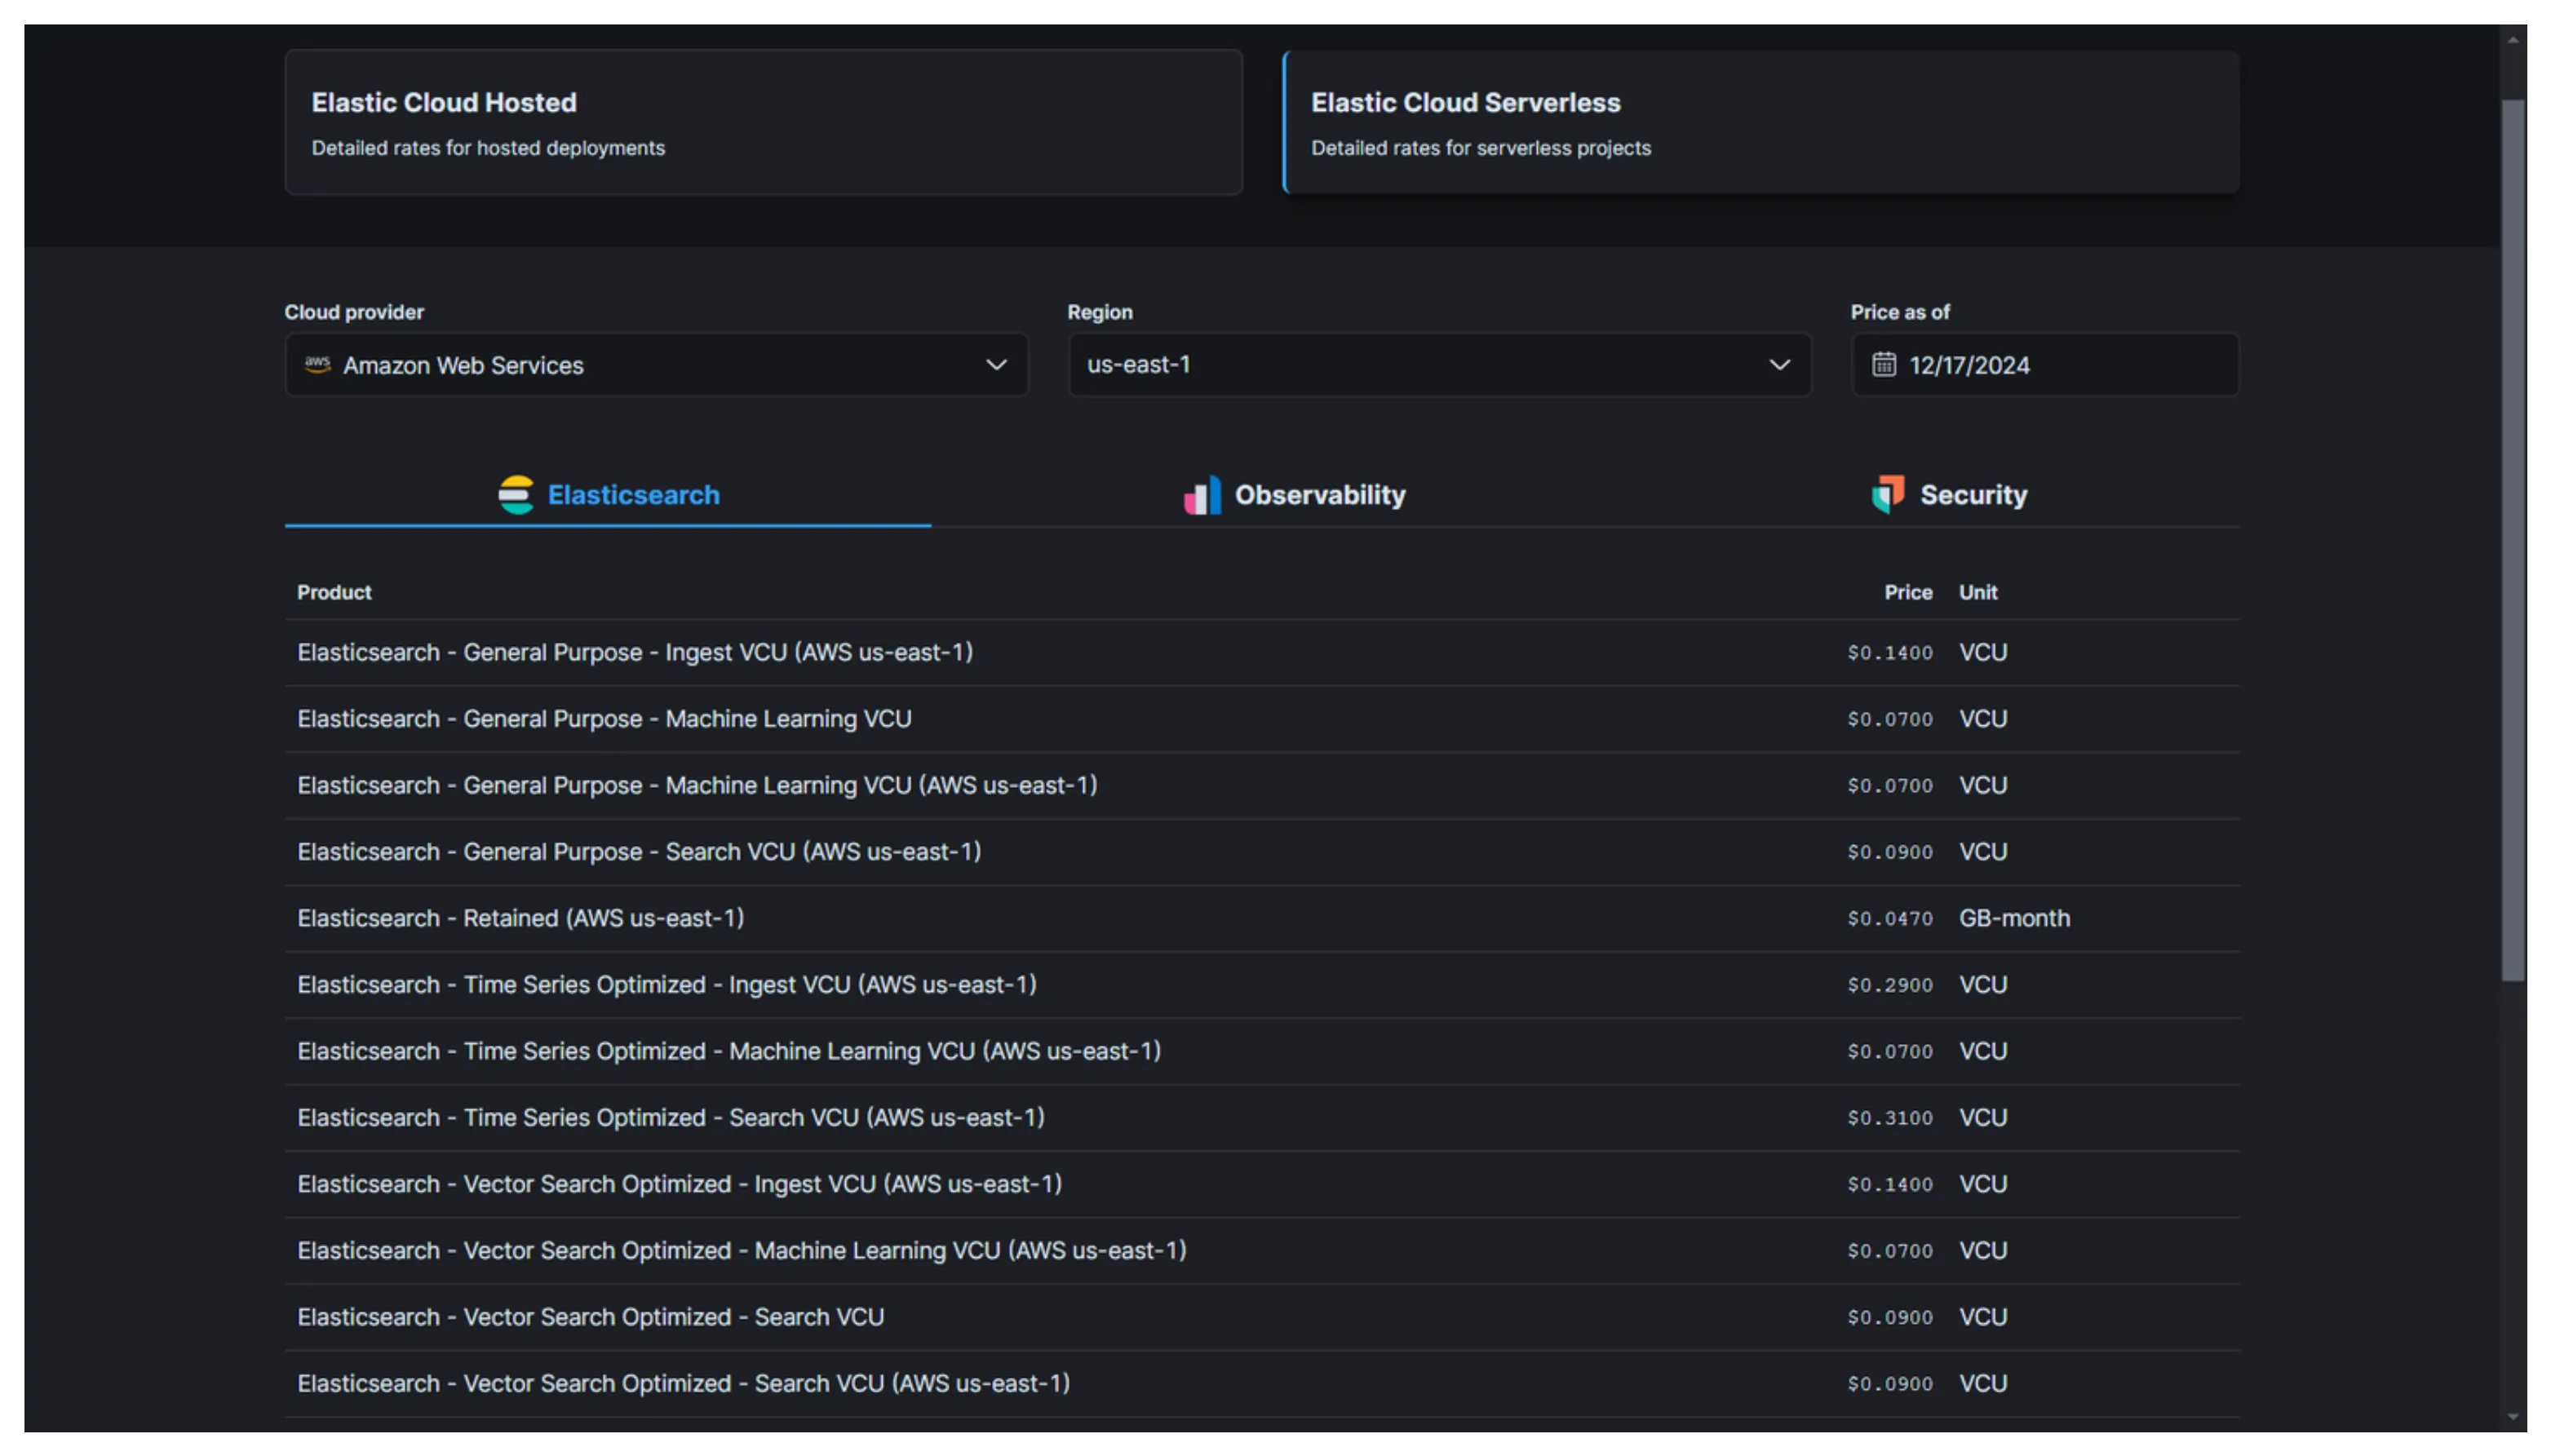Expand the Cloud provider dropdown chevron
2551x1456 pixels.
coord(996,365)
